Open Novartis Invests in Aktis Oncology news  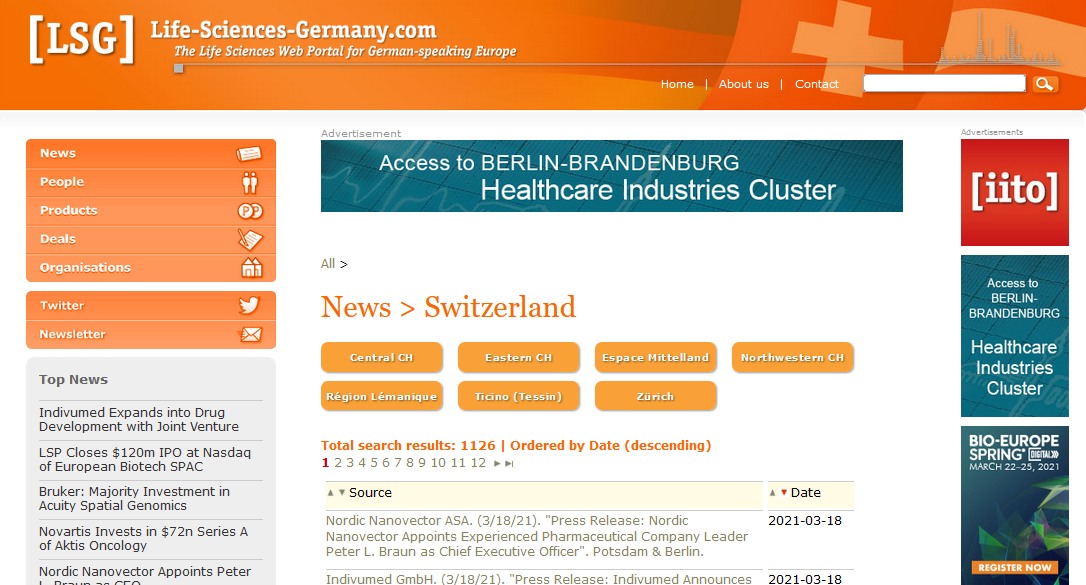coord(143,539)
